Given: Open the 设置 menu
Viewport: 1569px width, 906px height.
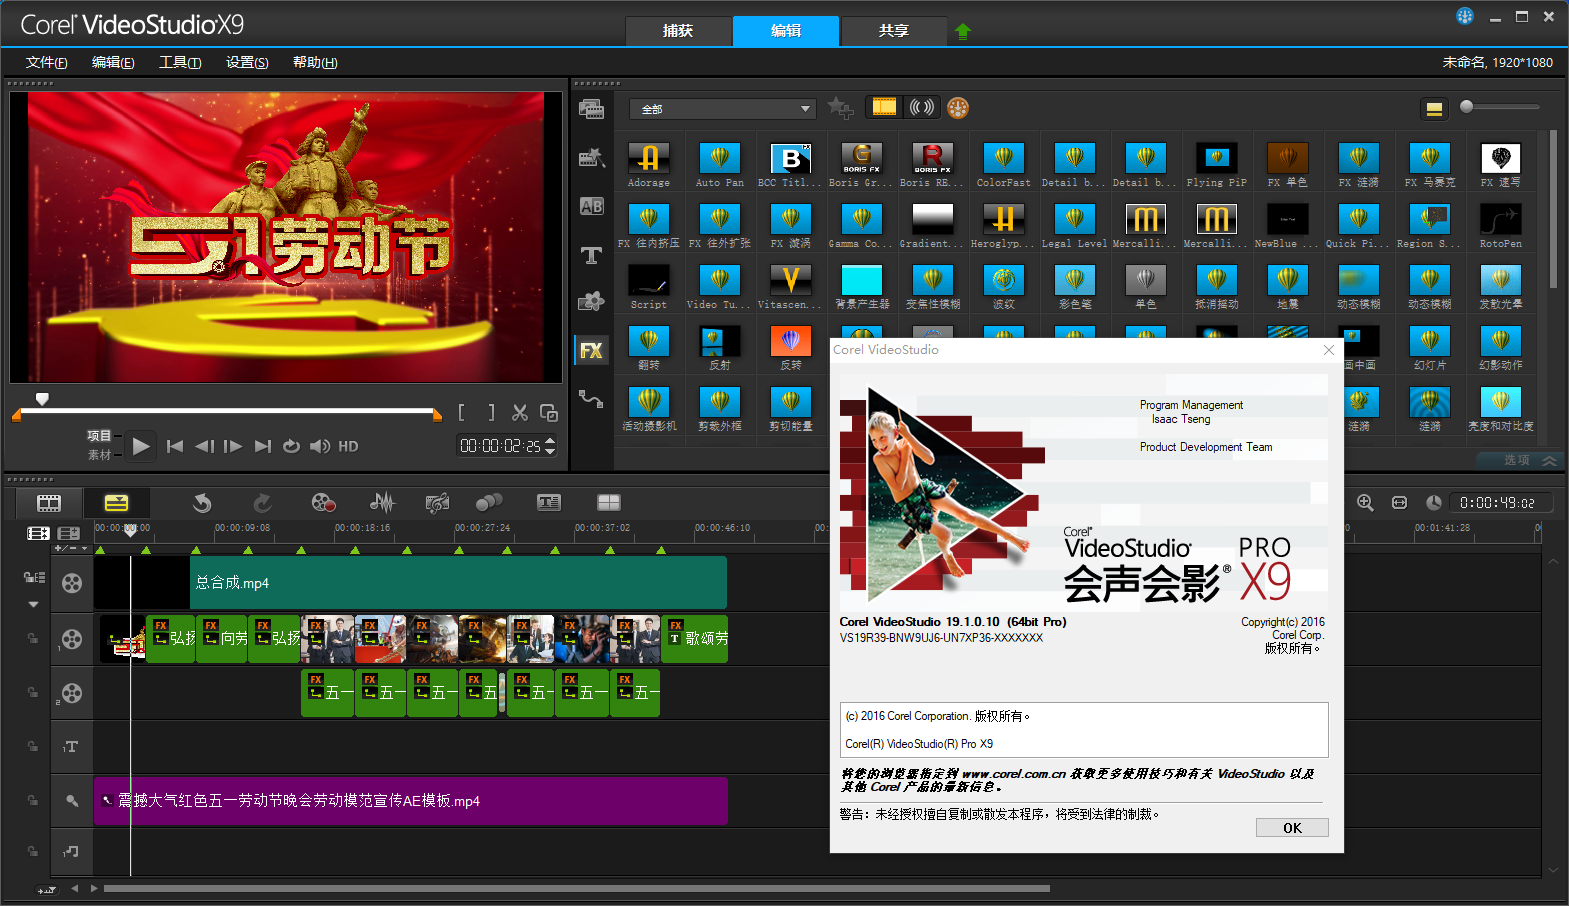Looking at the screenshot, I should (247, 62).
